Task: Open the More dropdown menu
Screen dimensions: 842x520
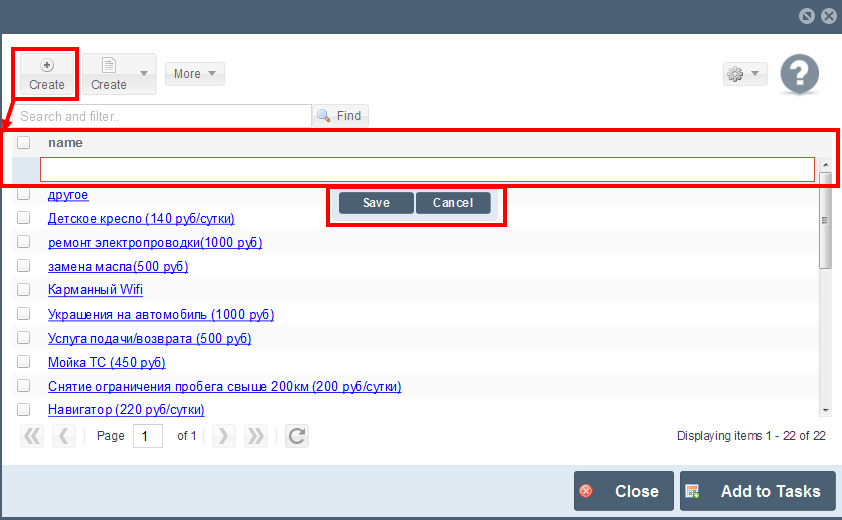Action: point(194,74)
